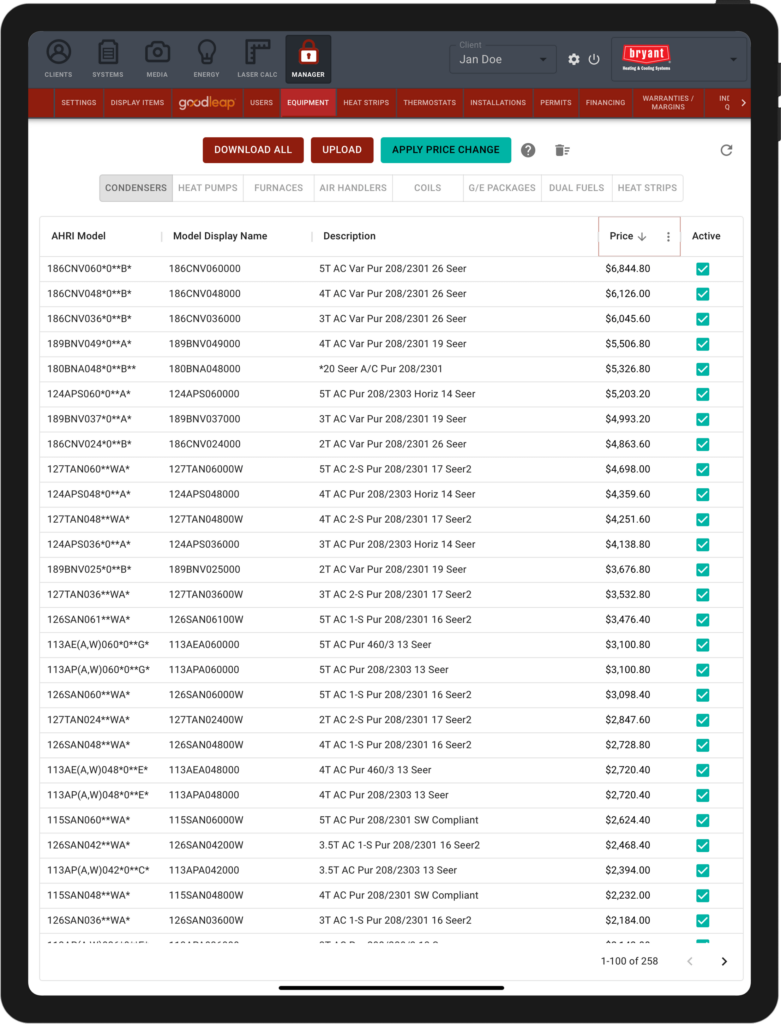Click the Download All button
The width and height of the screenshot is (781, 1024).
tap(253, 150)
